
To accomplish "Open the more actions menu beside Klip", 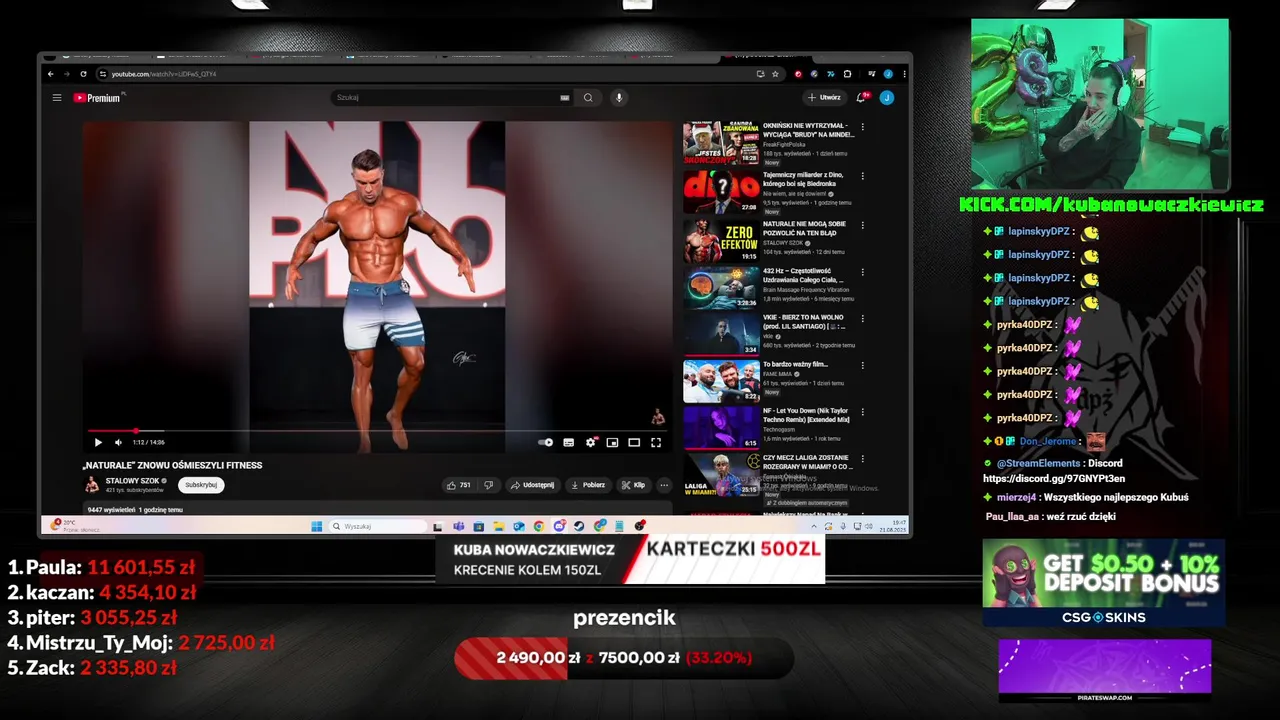I will click(664, 485).
